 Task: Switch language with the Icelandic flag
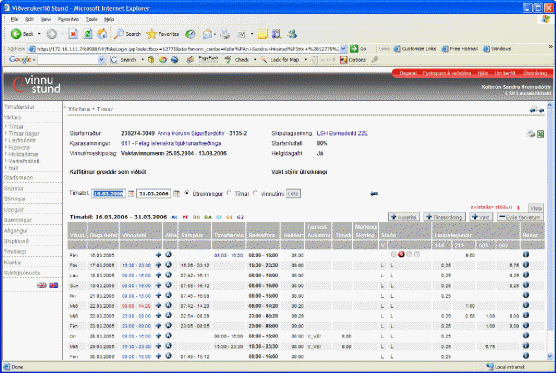coord(54,285)
